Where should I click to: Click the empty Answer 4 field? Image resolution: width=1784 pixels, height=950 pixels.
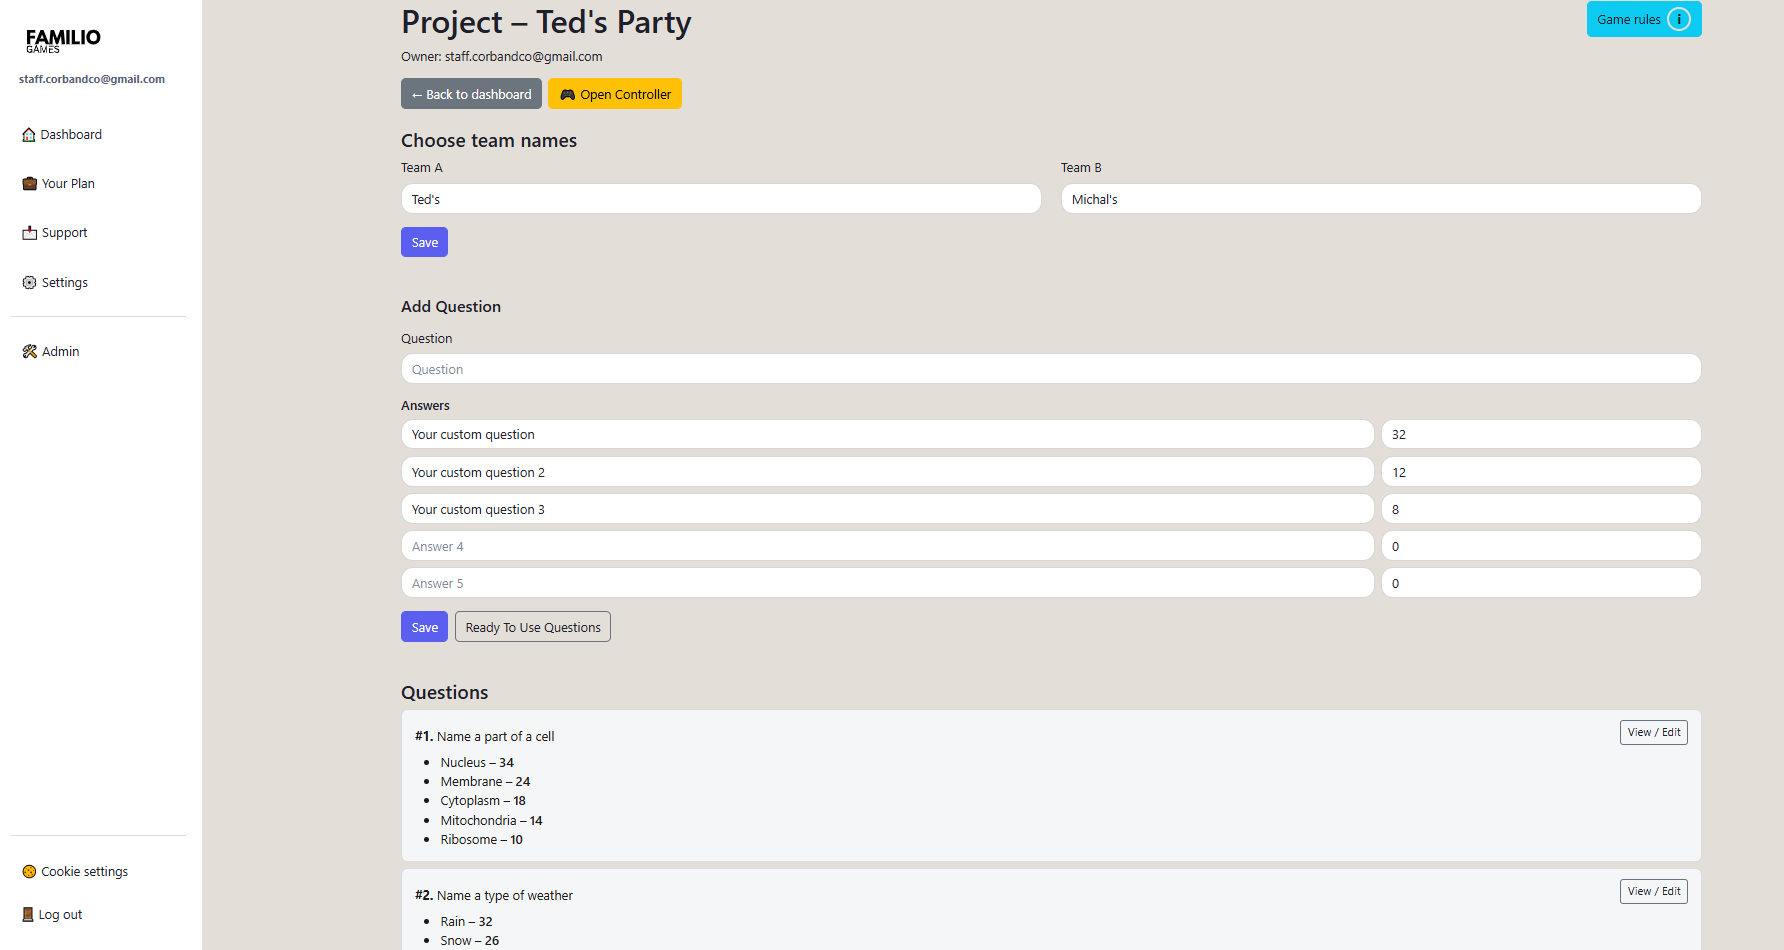(887, 546)
